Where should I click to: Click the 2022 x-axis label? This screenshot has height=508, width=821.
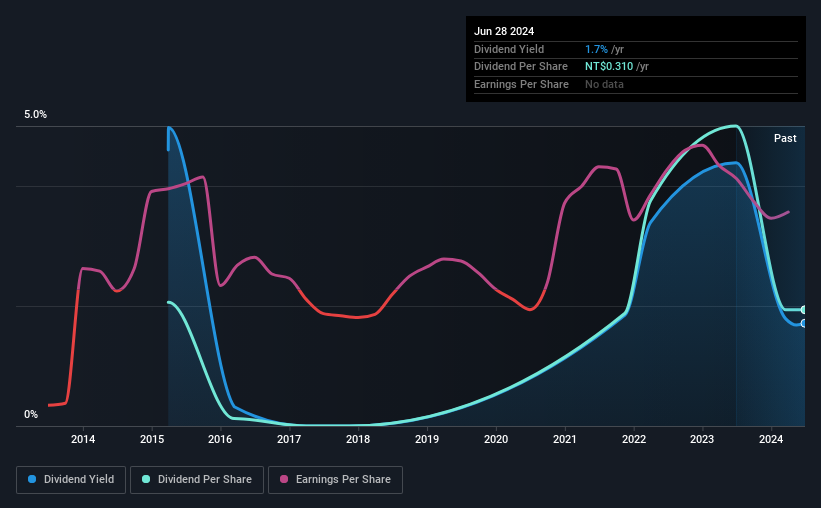click(x=634, y=439)
